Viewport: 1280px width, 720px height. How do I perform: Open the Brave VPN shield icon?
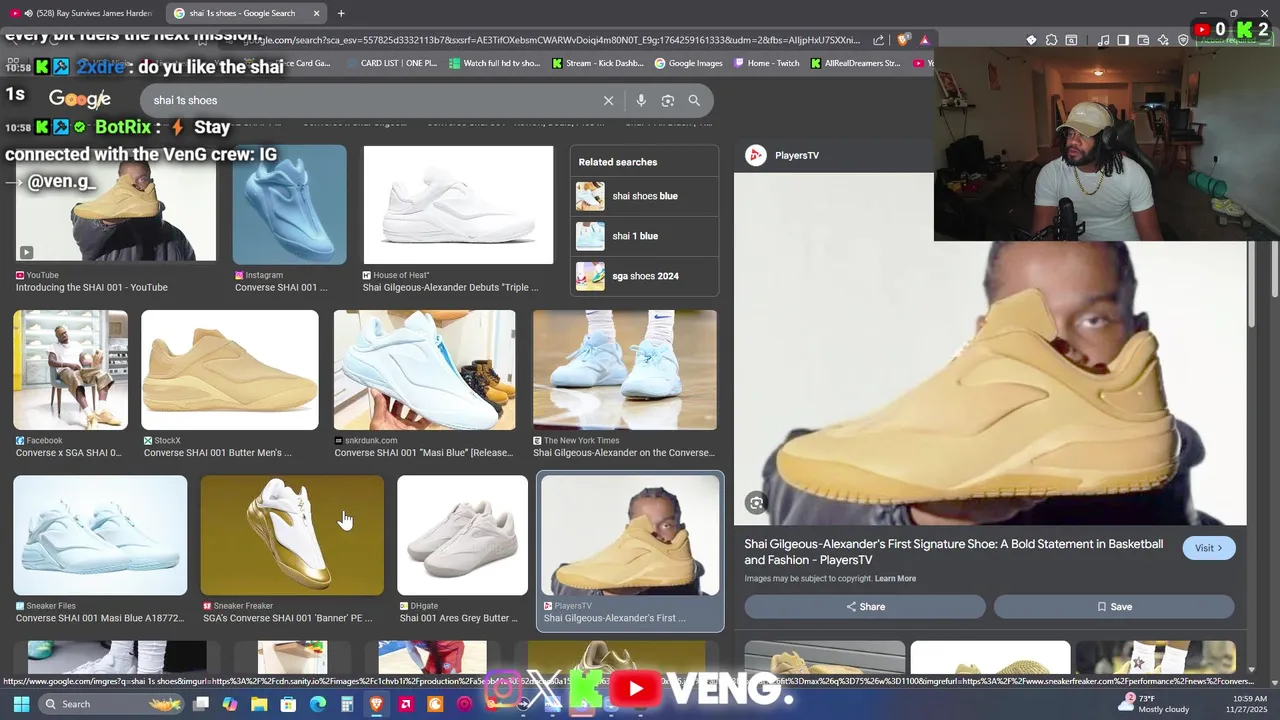(x=1183, y=40)
